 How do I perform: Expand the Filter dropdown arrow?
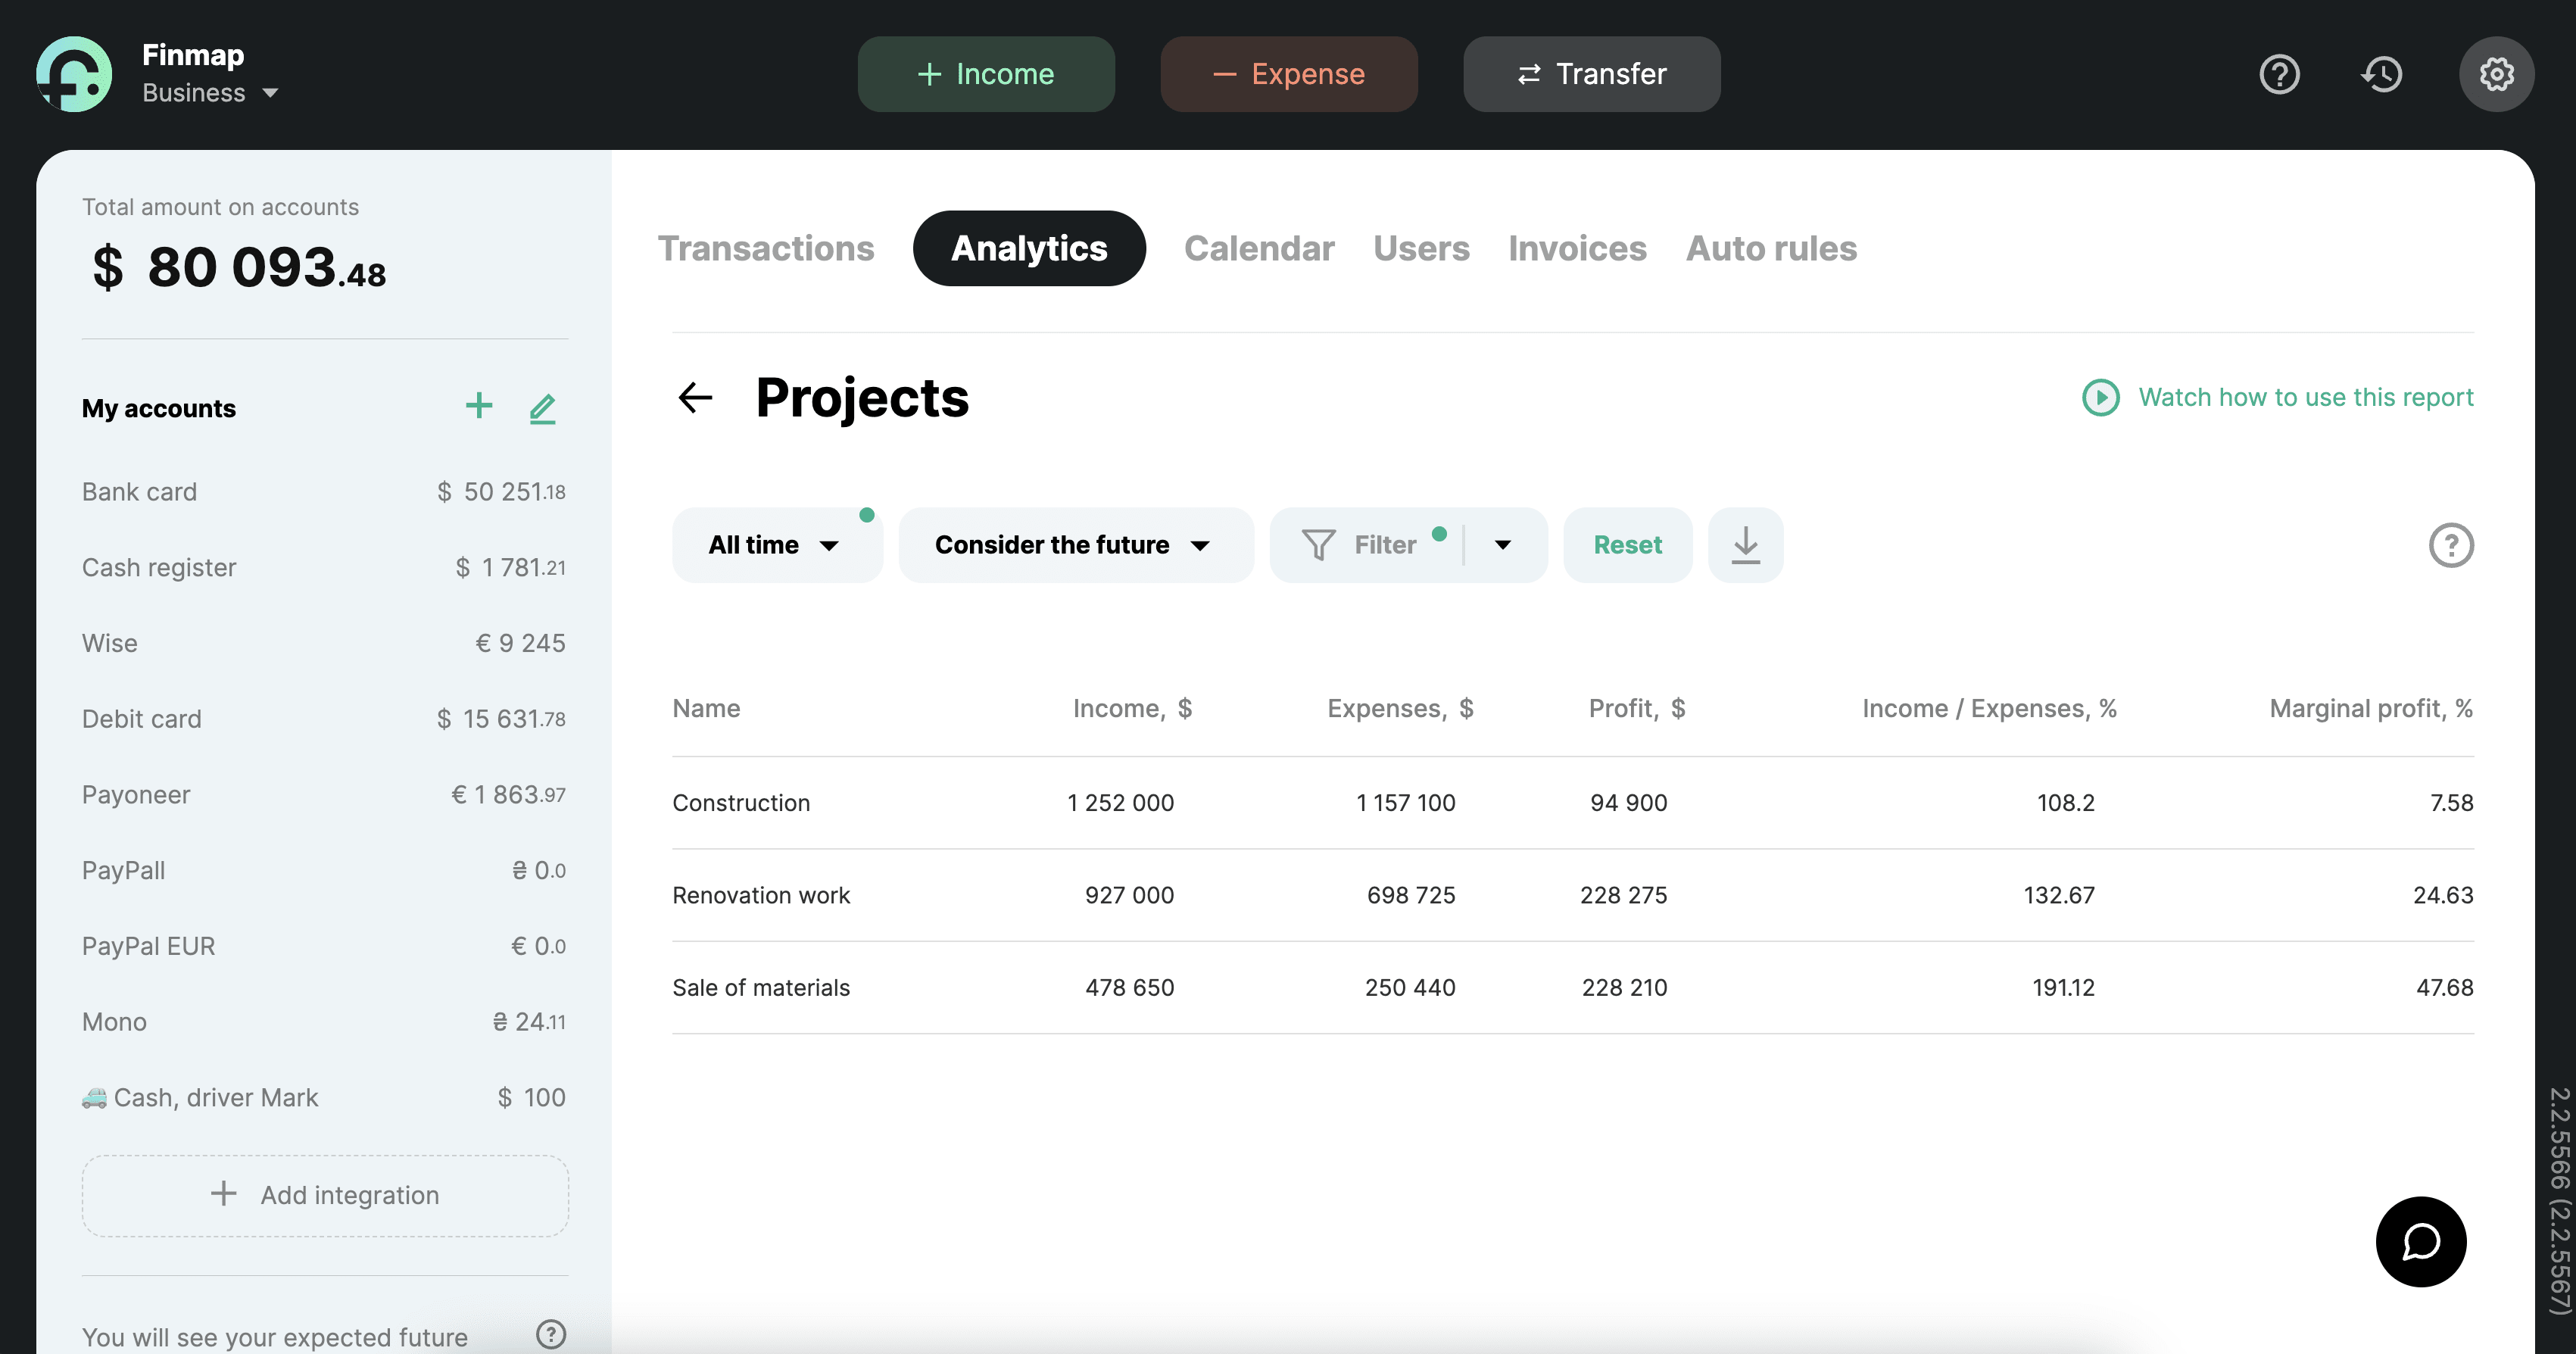click(1502, 545)
